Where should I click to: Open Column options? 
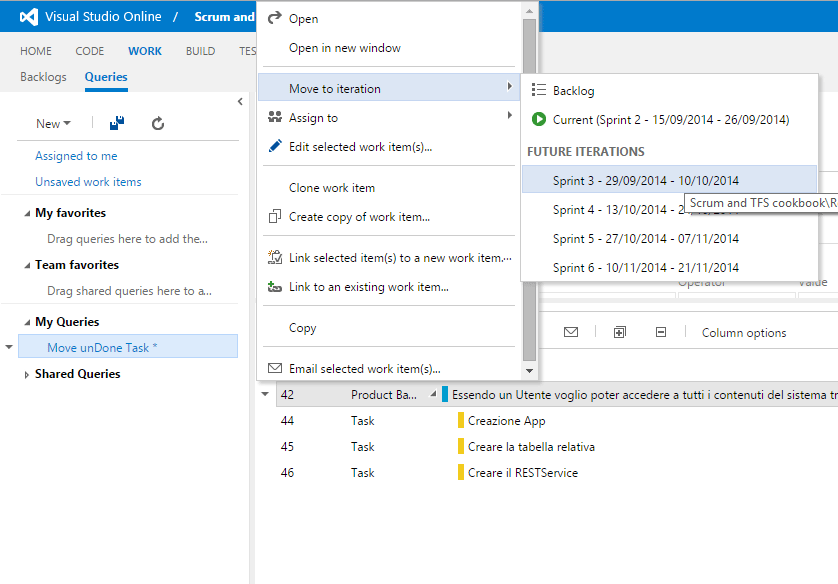tap(743, 333)
